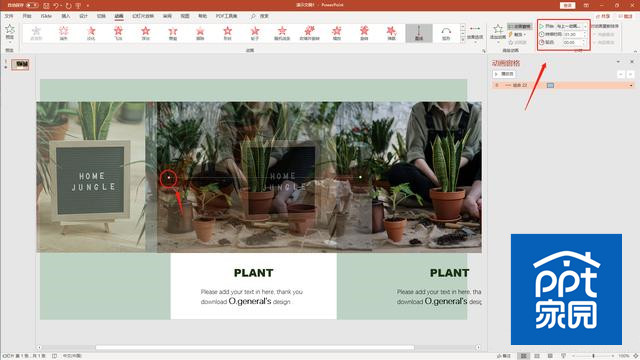Click Play From (播放自) in Animation Pane
Viewport: 640px width, 360px height.
(x=504, y=74)
